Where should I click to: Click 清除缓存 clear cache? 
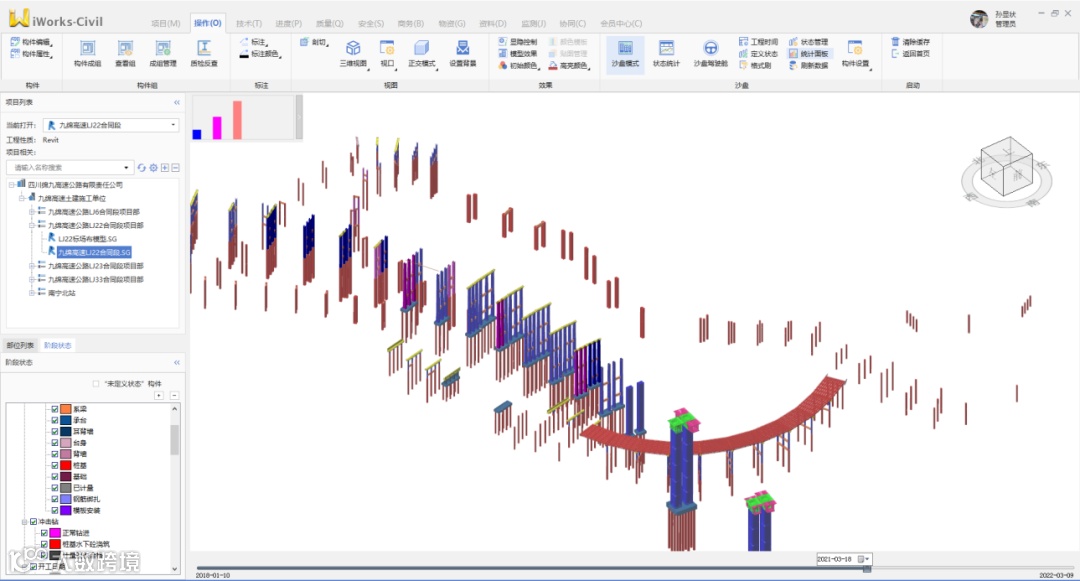tap(911, 42)
